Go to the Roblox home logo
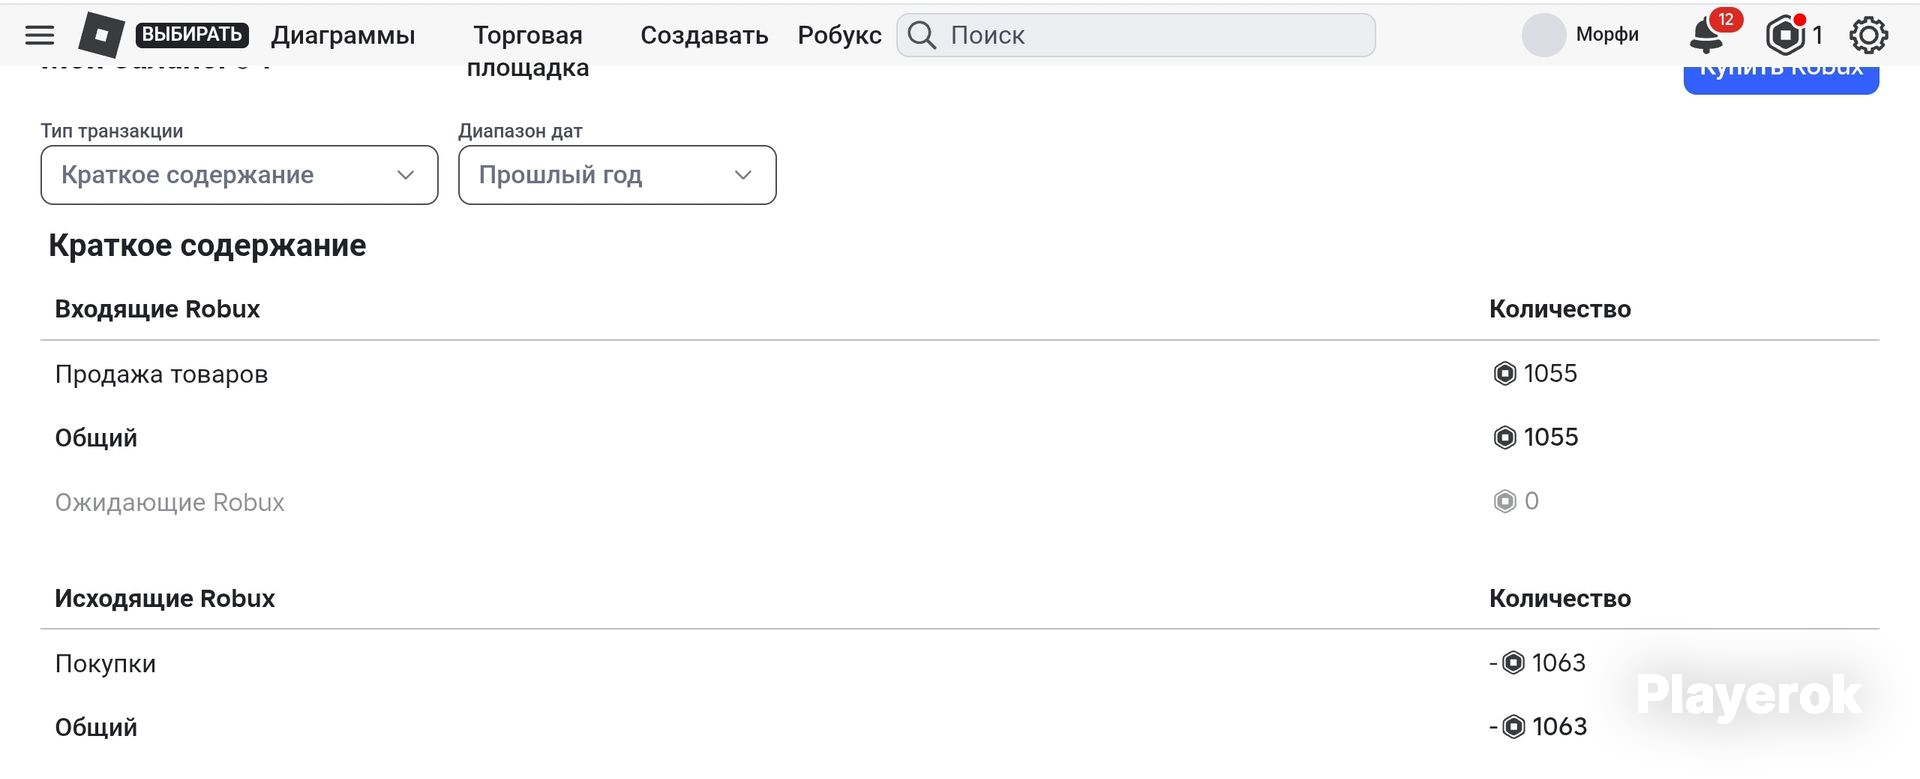Screen dimensions: 1920x779 [x=101, y=35]
